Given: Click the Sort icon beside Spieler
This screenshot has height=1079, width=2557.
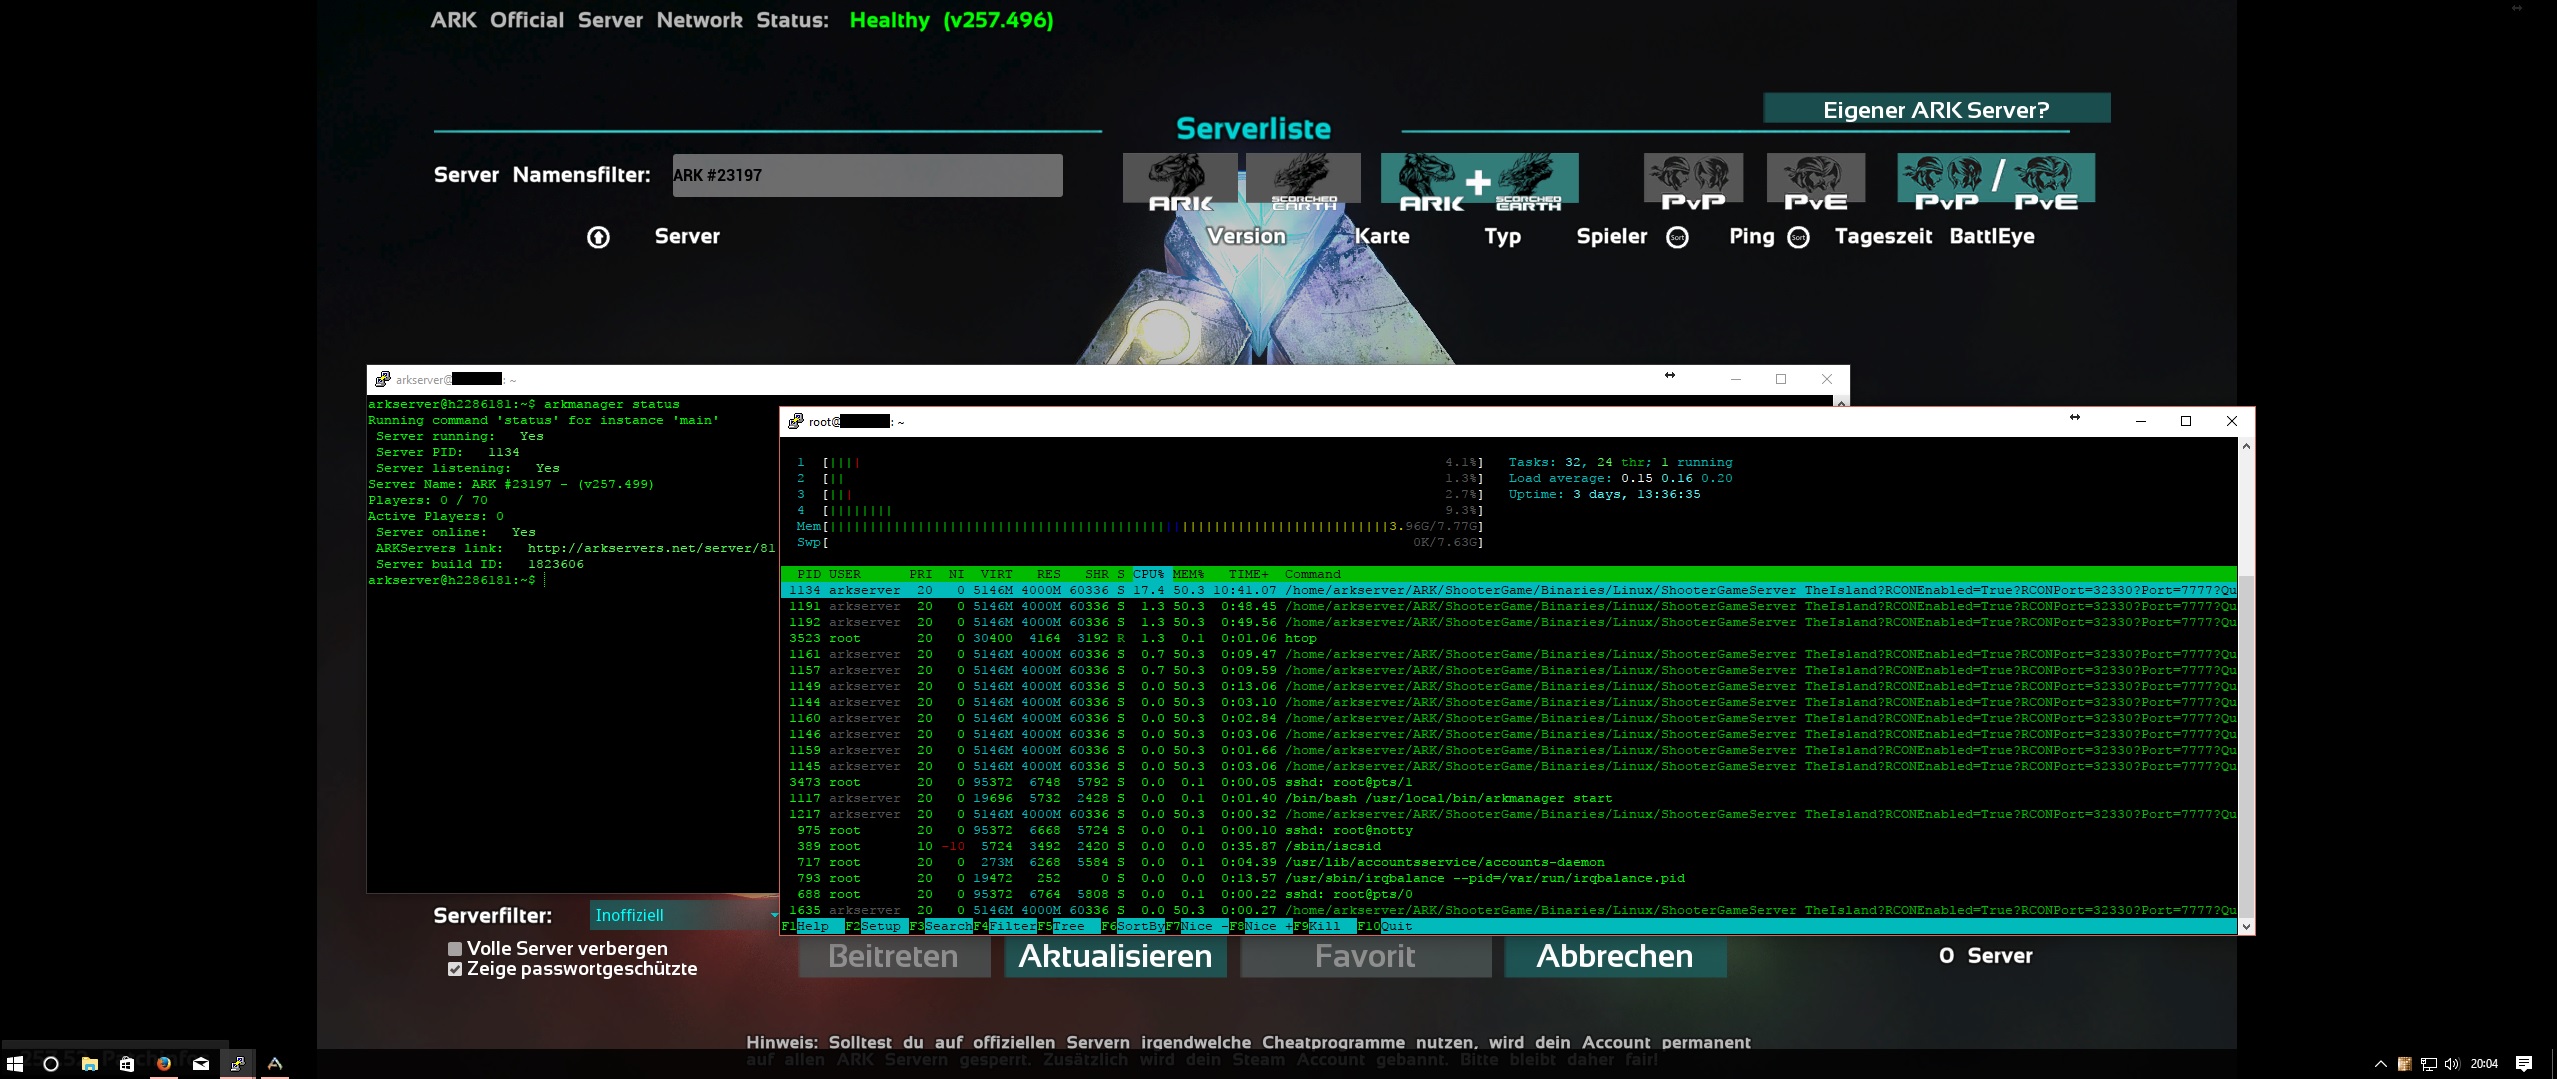Looking at the screenshot, I should point(1677,237).
